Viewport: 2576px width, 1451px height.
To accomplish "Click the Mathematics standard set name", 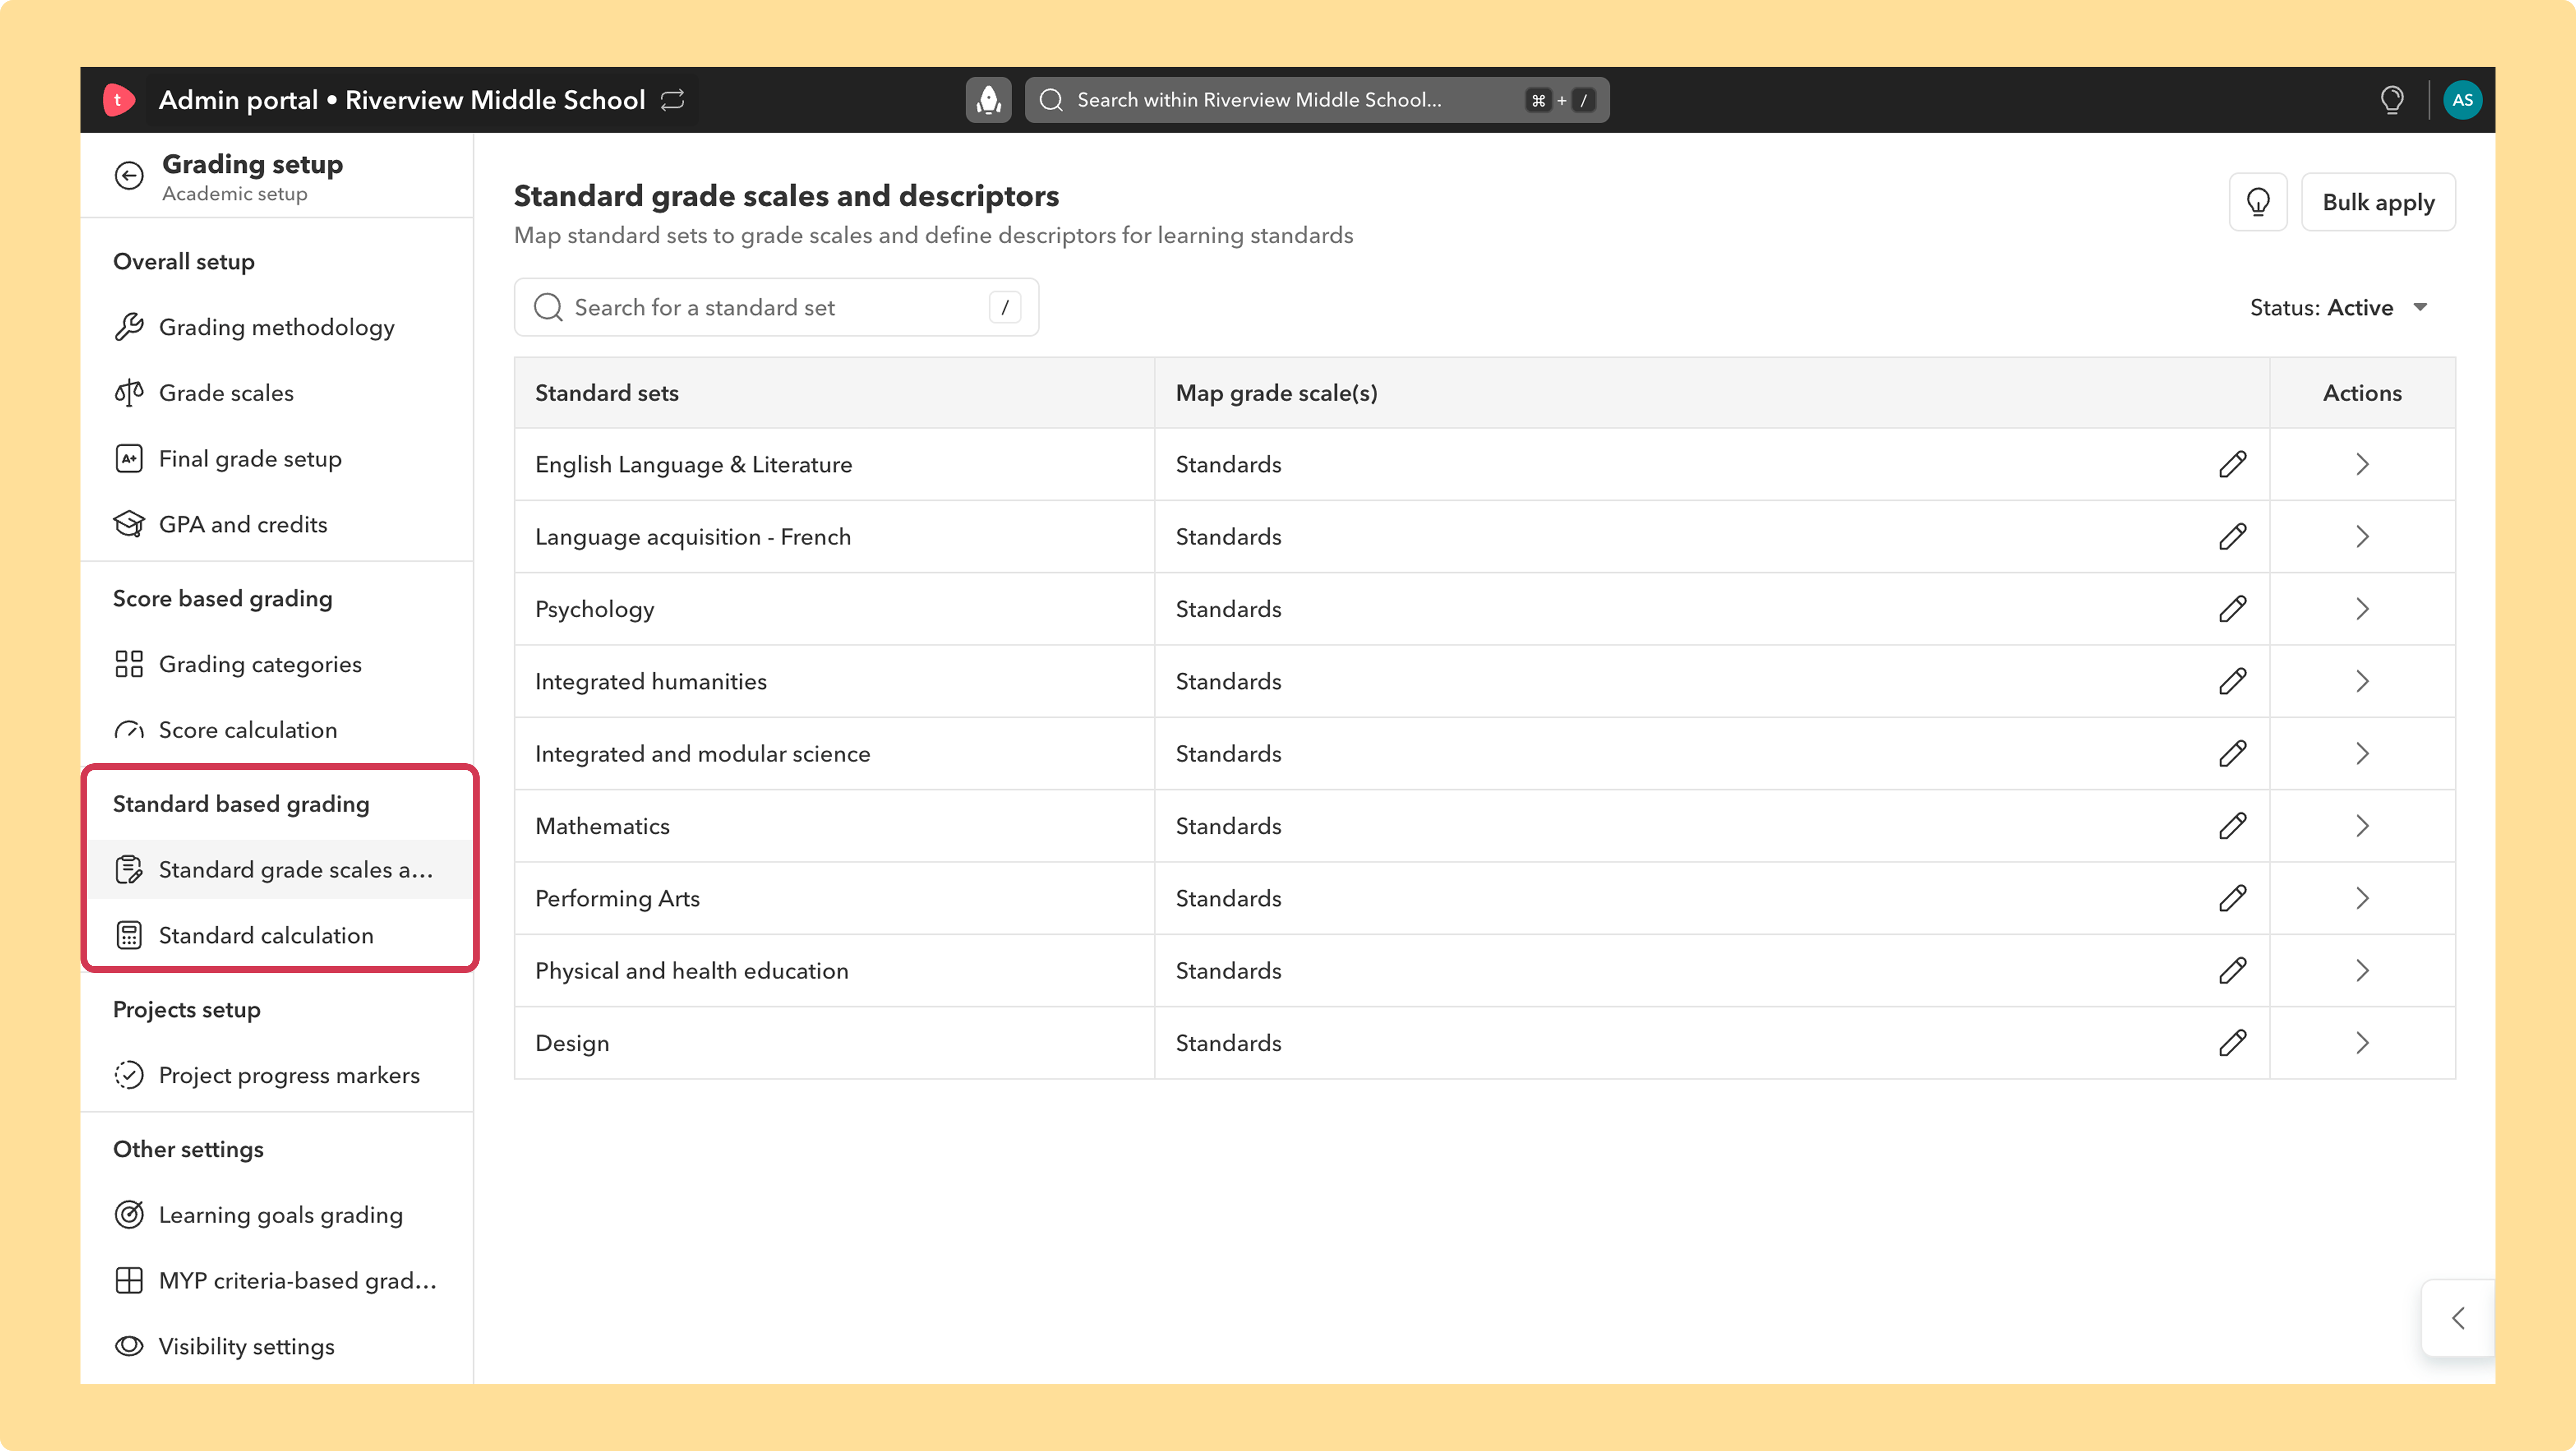I will point(602,826).
